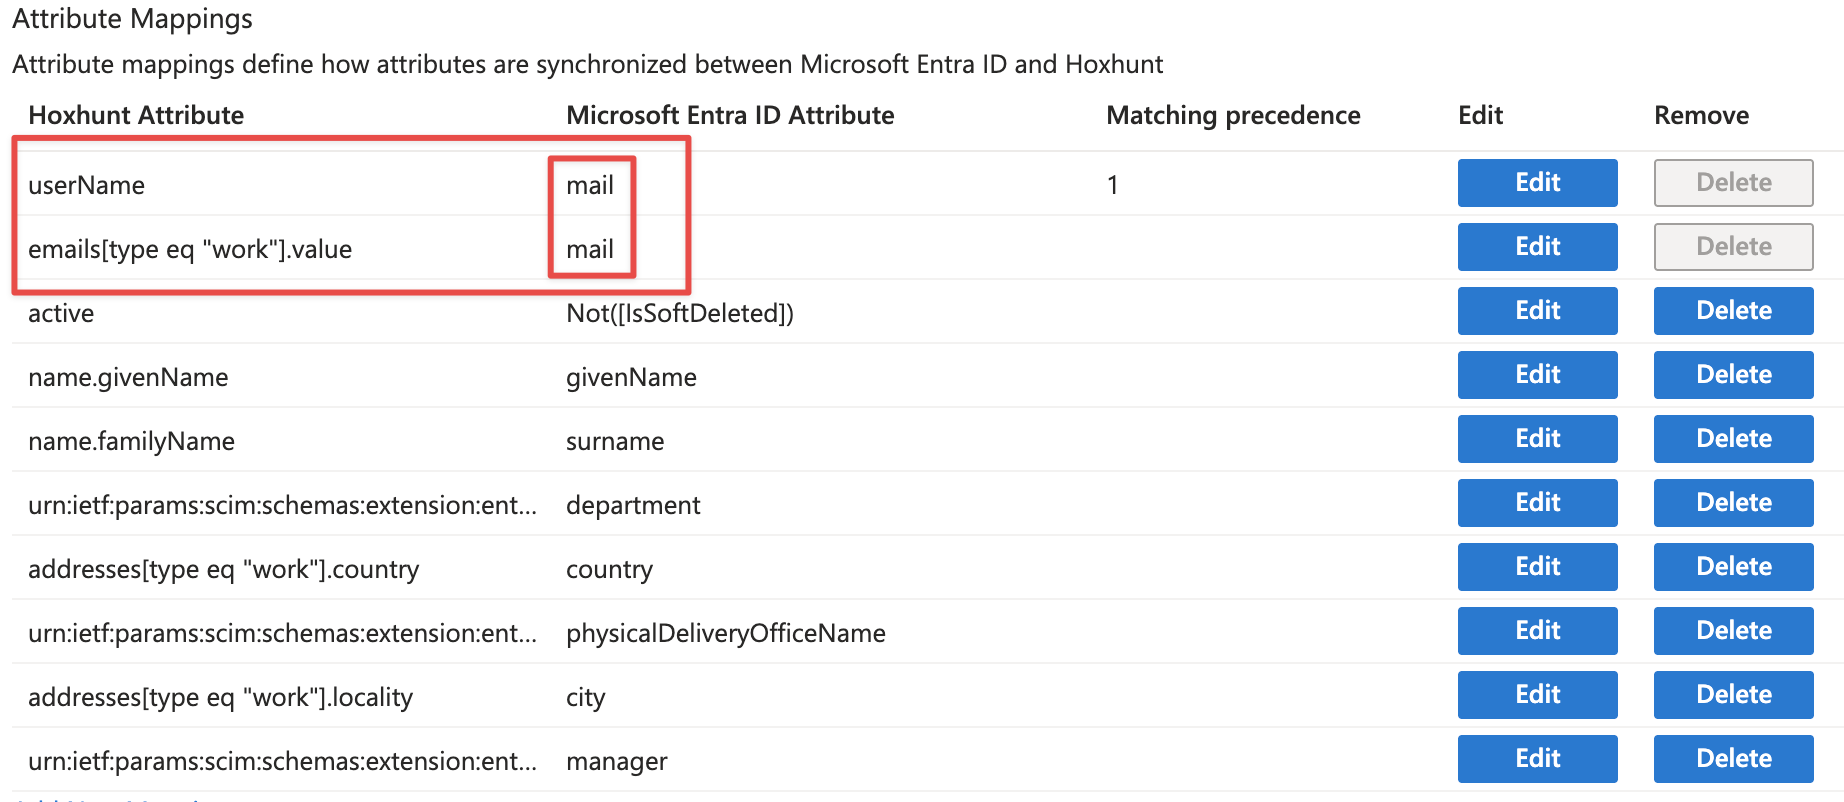Delete the active attribute mapping
The width and height of the screenshot is (1844, 802).
1733,311
